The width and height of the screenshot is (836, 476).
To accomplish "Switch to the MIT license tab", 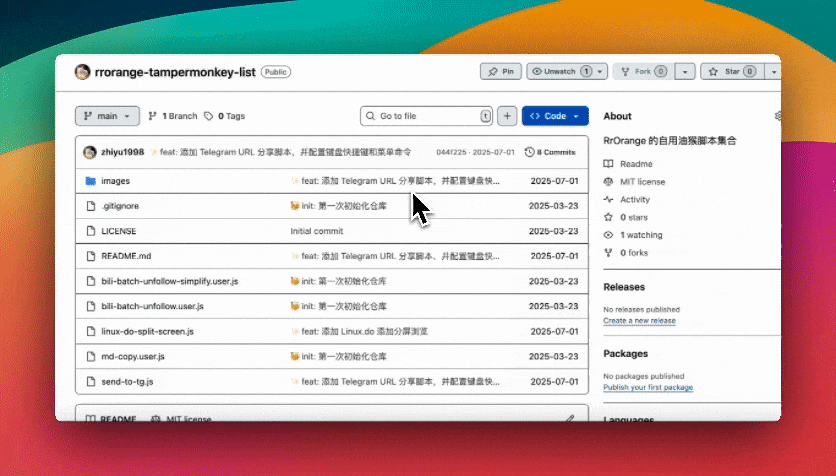I will tap(181, 418).
